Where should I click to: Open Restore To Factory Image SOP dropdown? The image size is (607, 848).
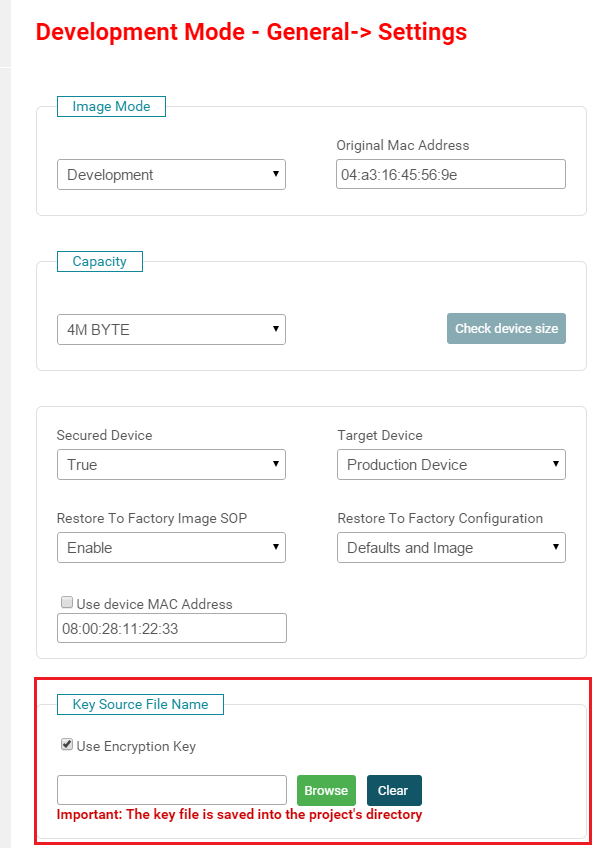171,547
